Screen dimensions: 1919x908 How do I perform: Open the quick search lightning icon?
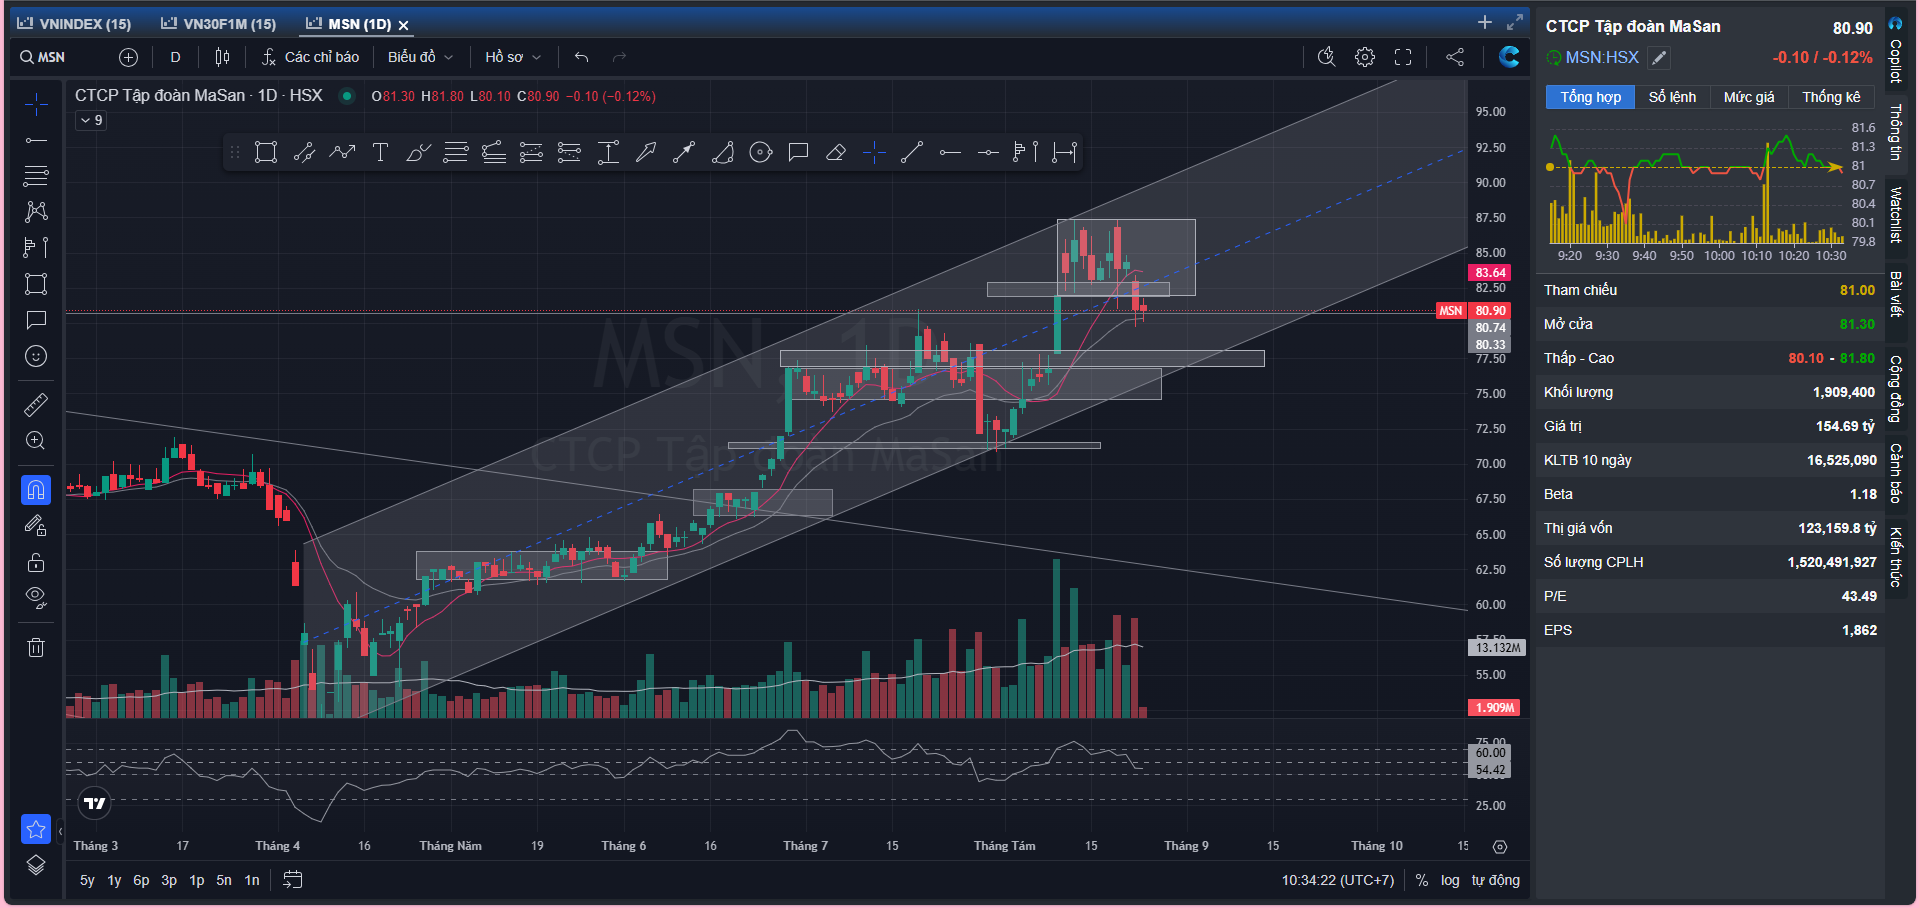click(1326, 57)
